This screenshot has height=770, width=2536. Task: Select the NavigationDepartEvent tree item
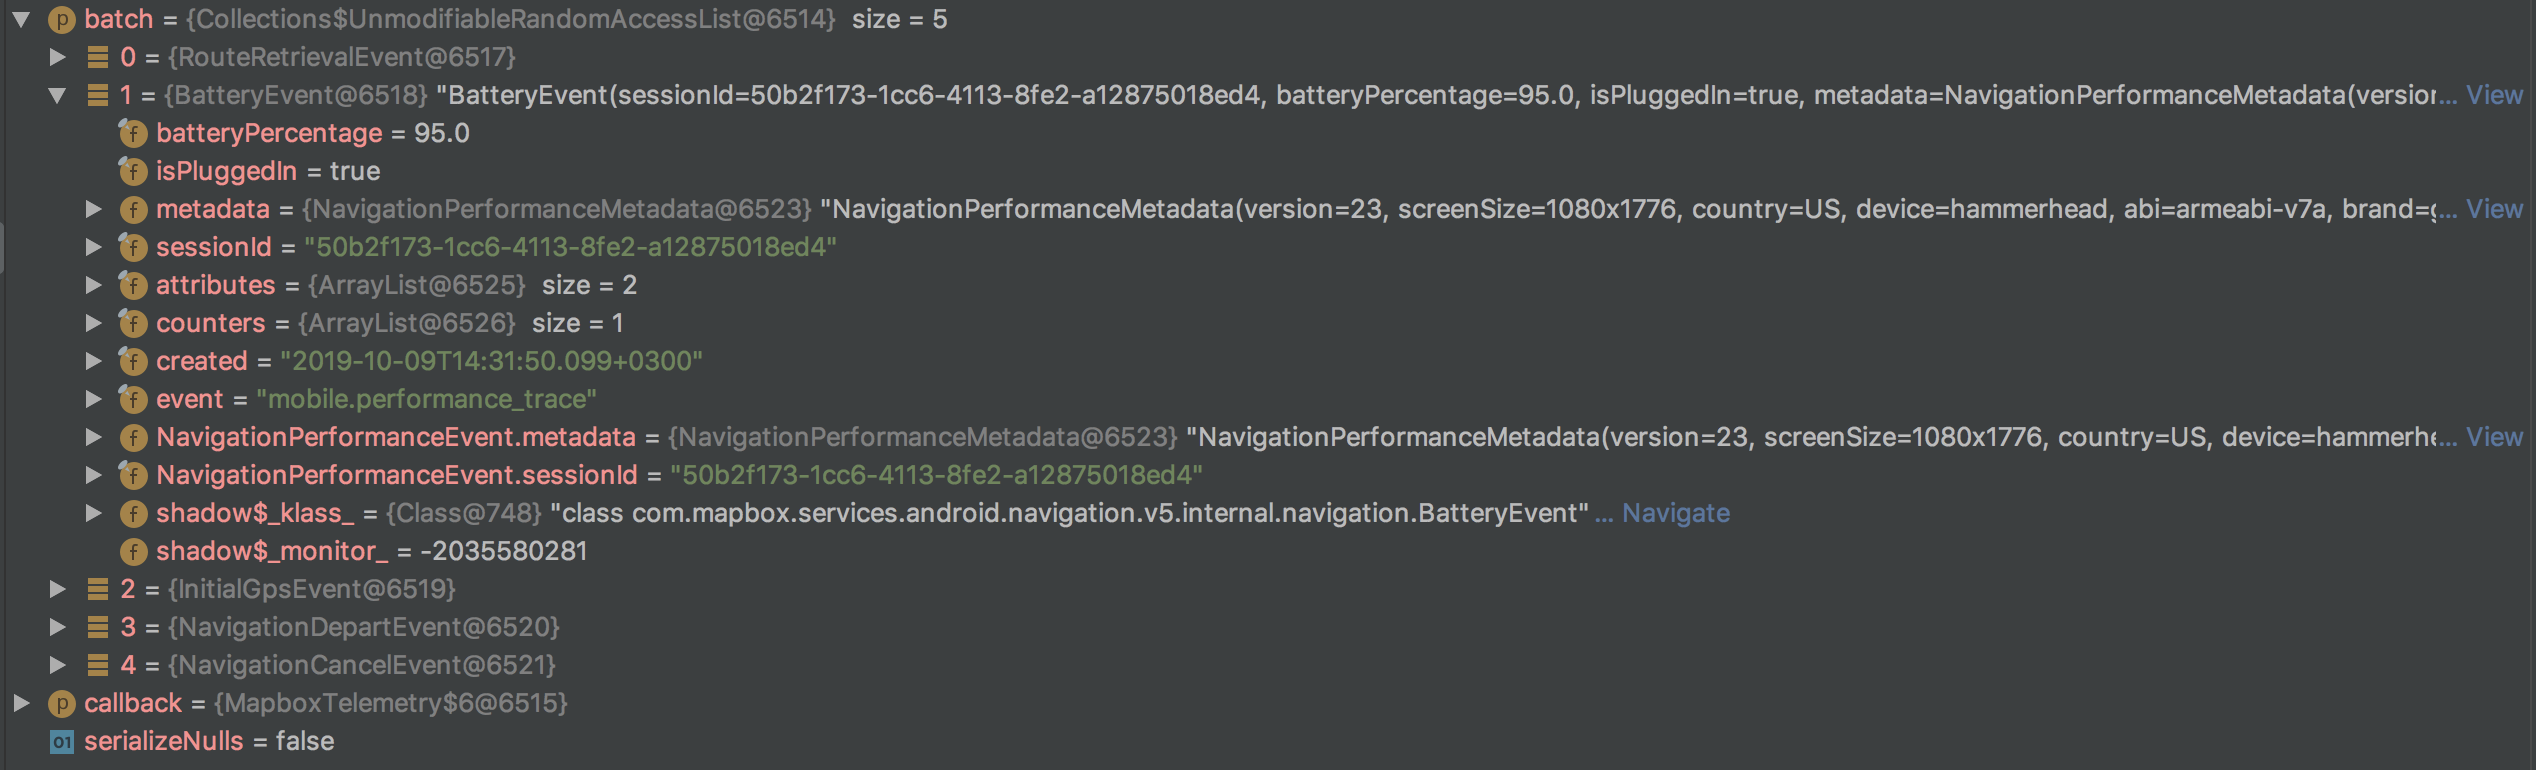pos(360,627)
